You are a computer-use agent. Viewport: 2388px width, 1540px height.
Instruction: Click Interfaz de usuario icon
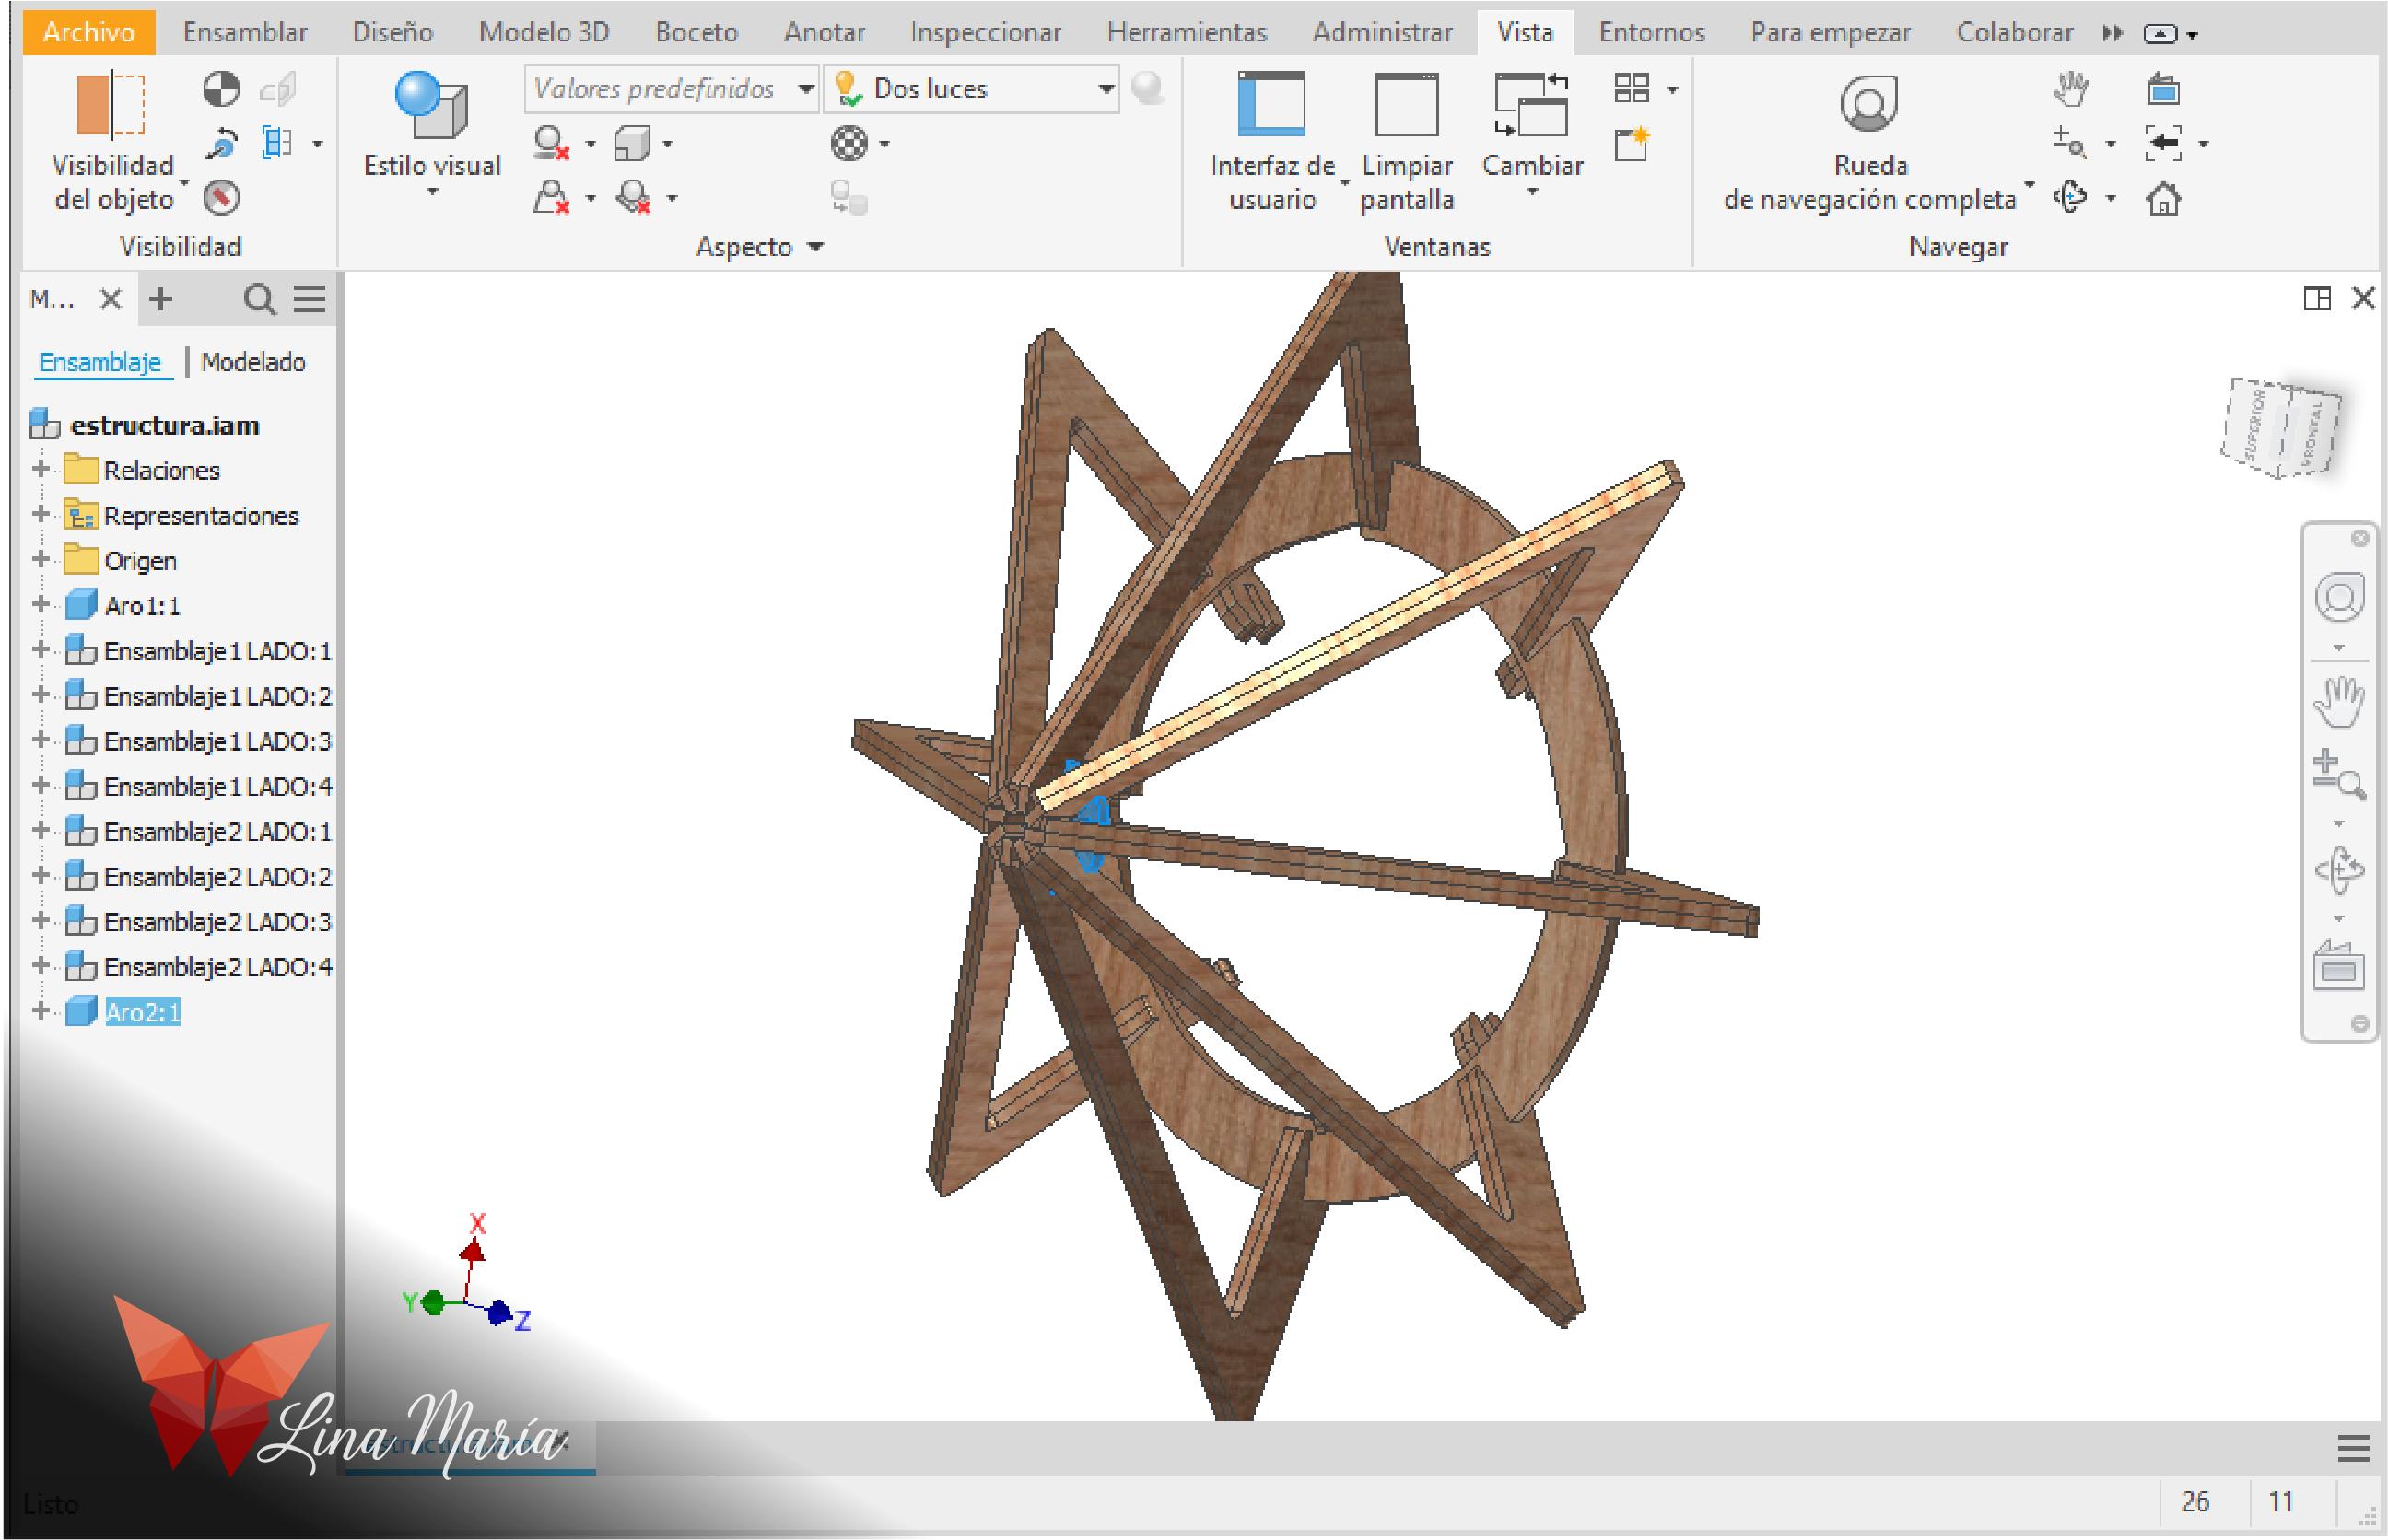tap(1271, 103)
